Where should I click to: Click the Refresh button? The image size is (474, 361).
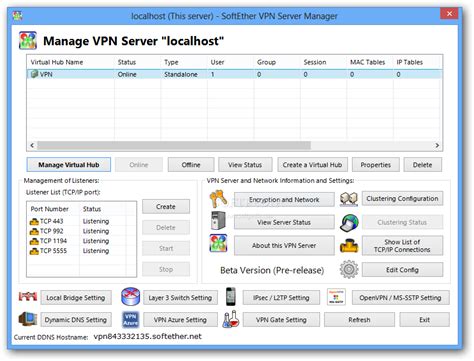click(359, 320)
